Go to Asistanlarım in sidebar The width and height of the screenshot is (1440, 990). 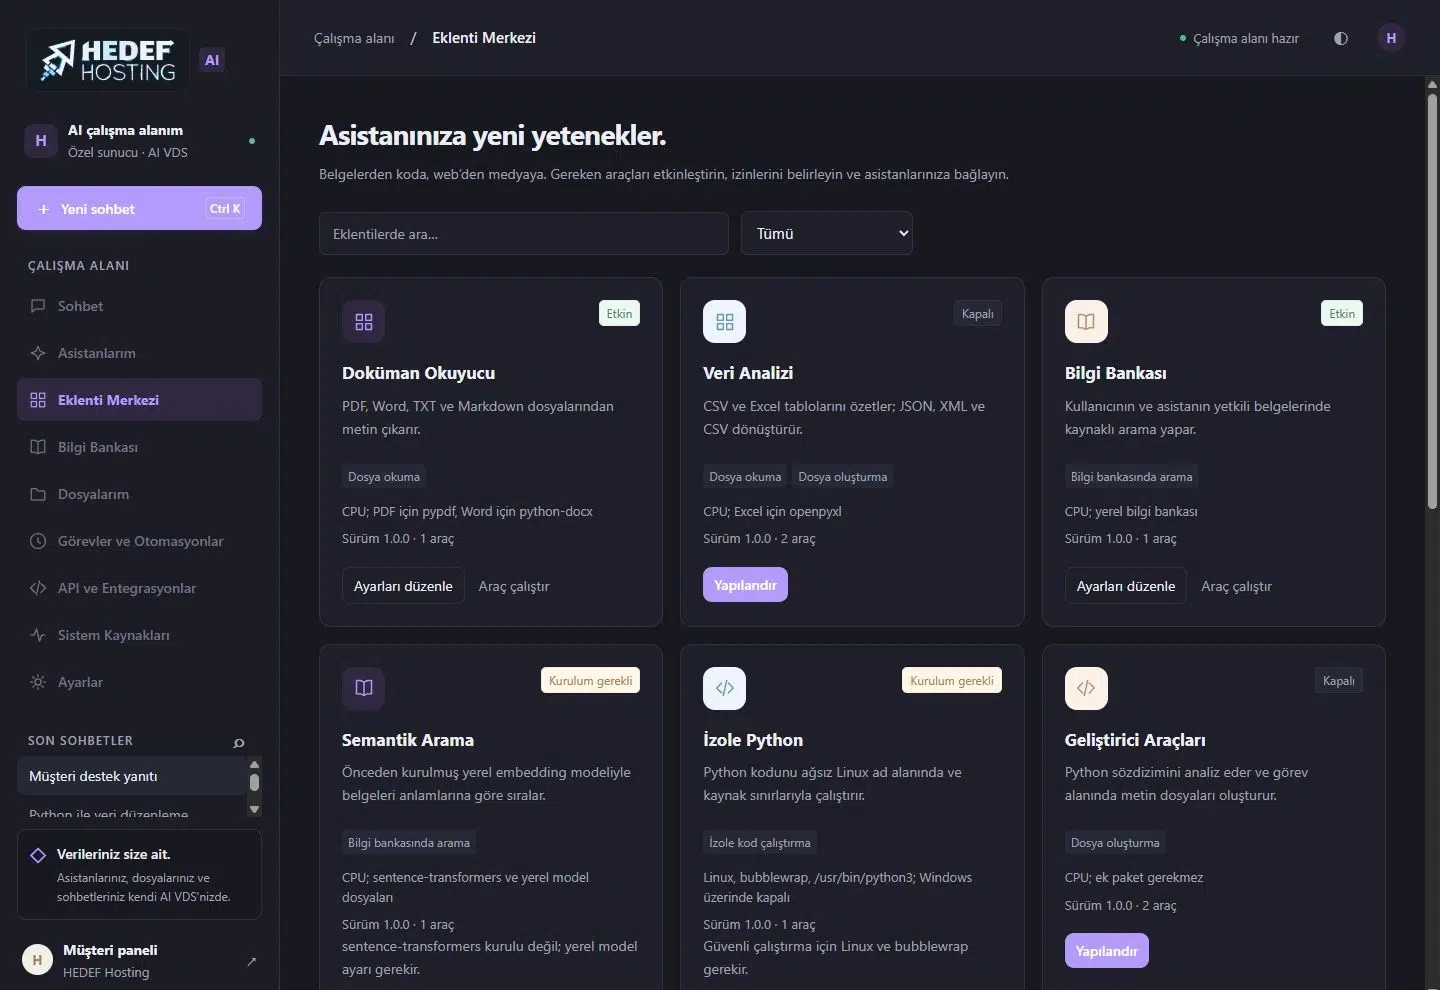click(139, 353)
